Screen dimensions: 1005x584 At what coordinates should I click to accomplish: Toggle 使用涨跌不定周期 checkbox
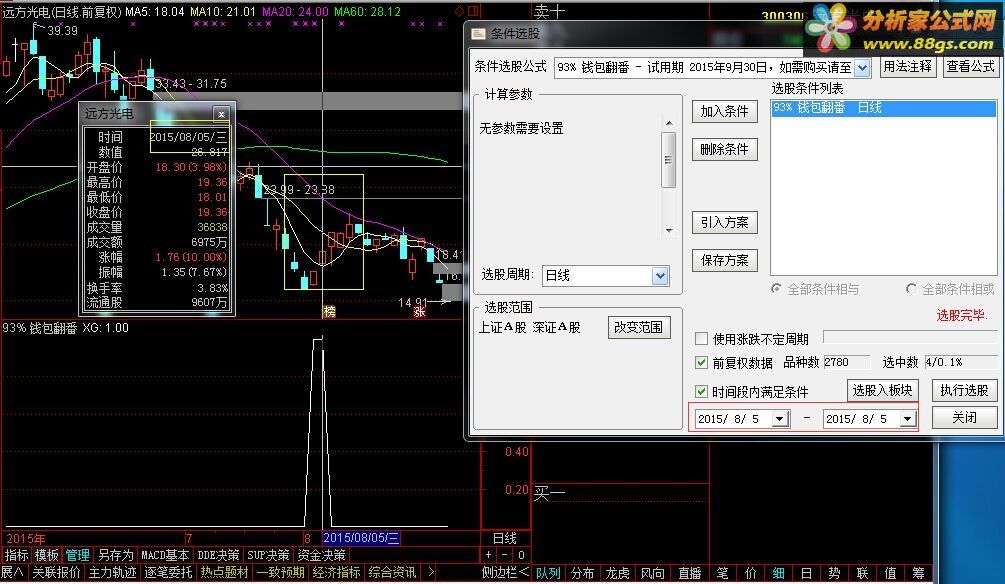tap(701, 338)
